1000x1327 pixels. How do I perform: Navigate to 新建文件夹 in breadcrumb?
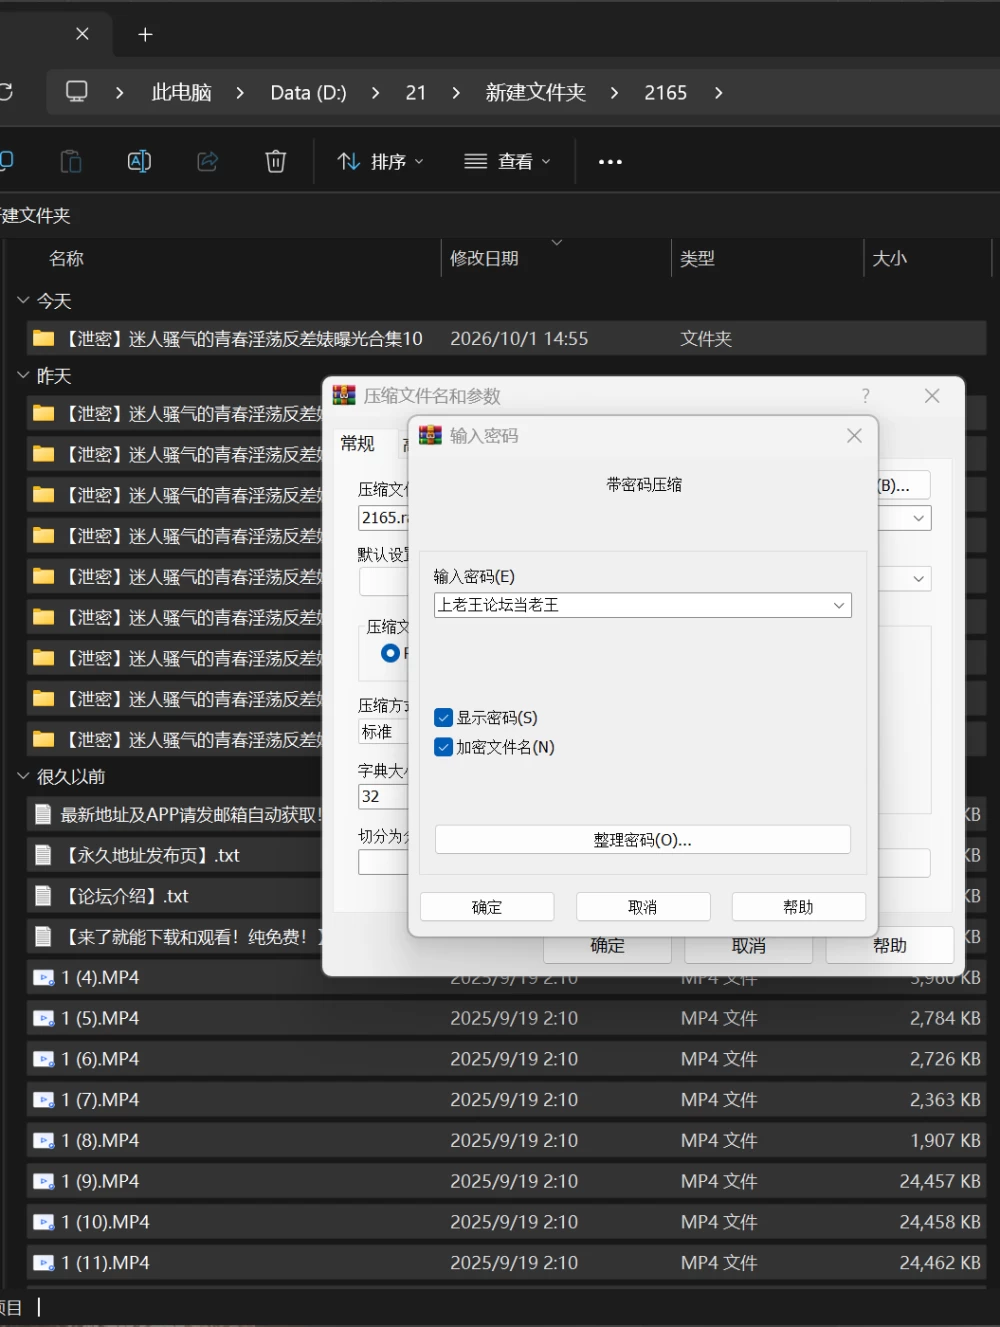(535, 93)
